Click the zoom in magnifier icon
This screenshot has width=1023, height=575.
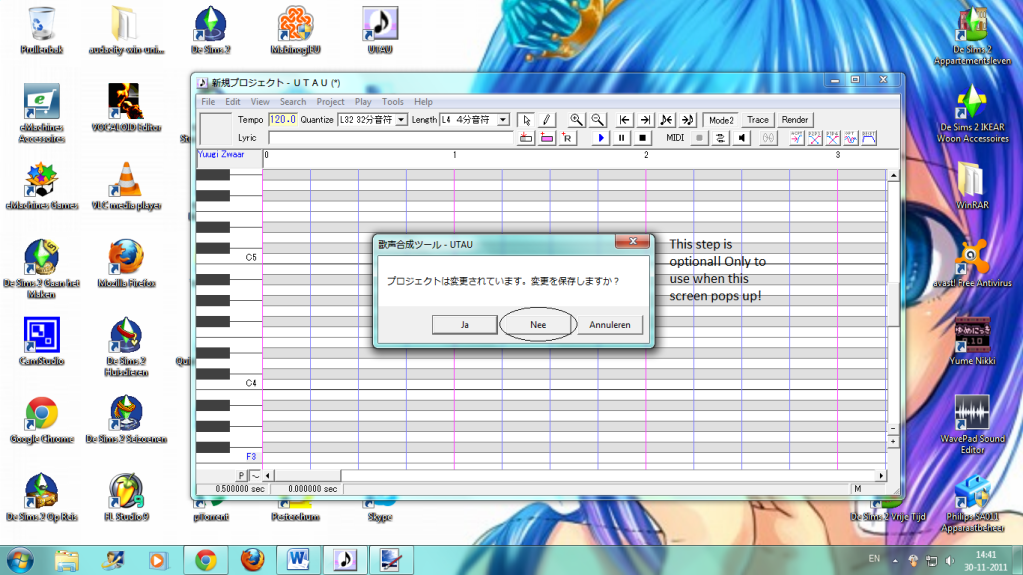click(576, 120)
